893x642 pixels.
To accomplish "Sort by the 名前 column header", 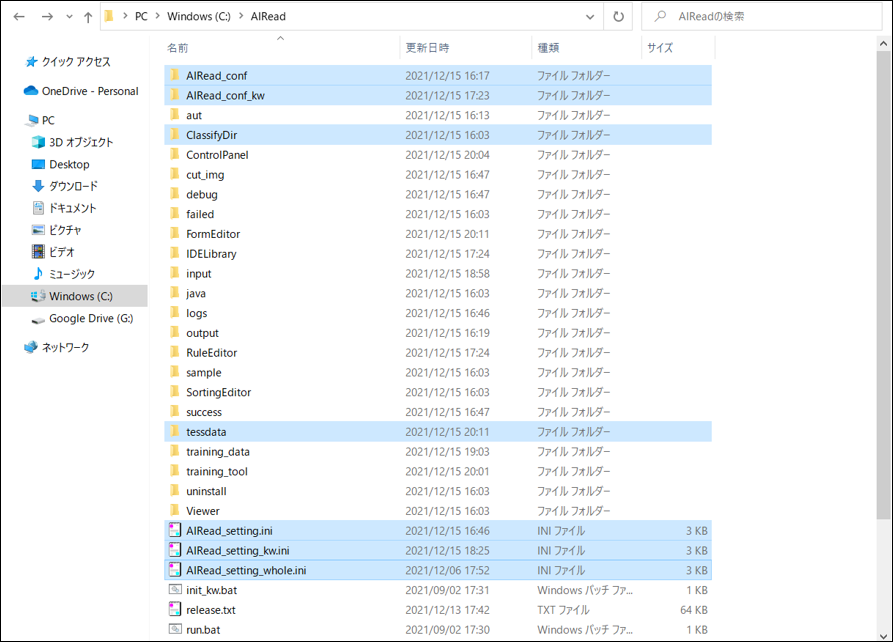I will pyautogui.click(x=177, y=48).
